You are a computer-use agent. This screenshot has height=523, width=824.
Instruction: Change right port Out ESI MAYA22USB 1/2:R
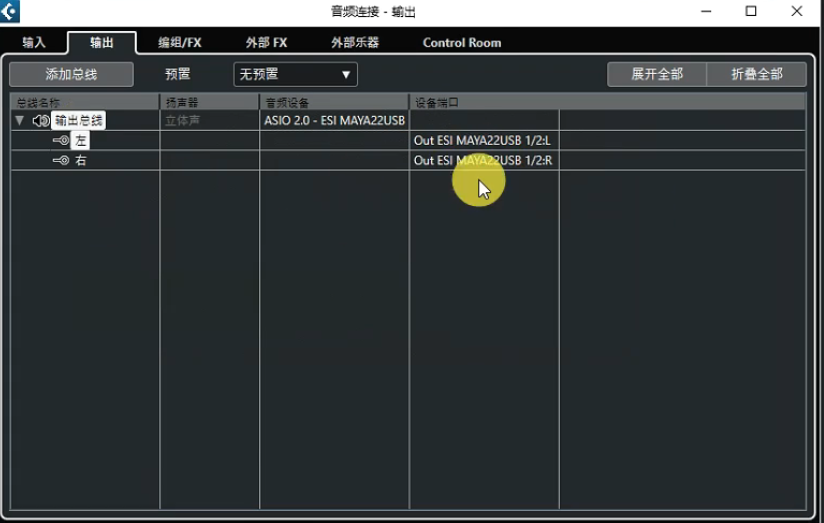482,160
